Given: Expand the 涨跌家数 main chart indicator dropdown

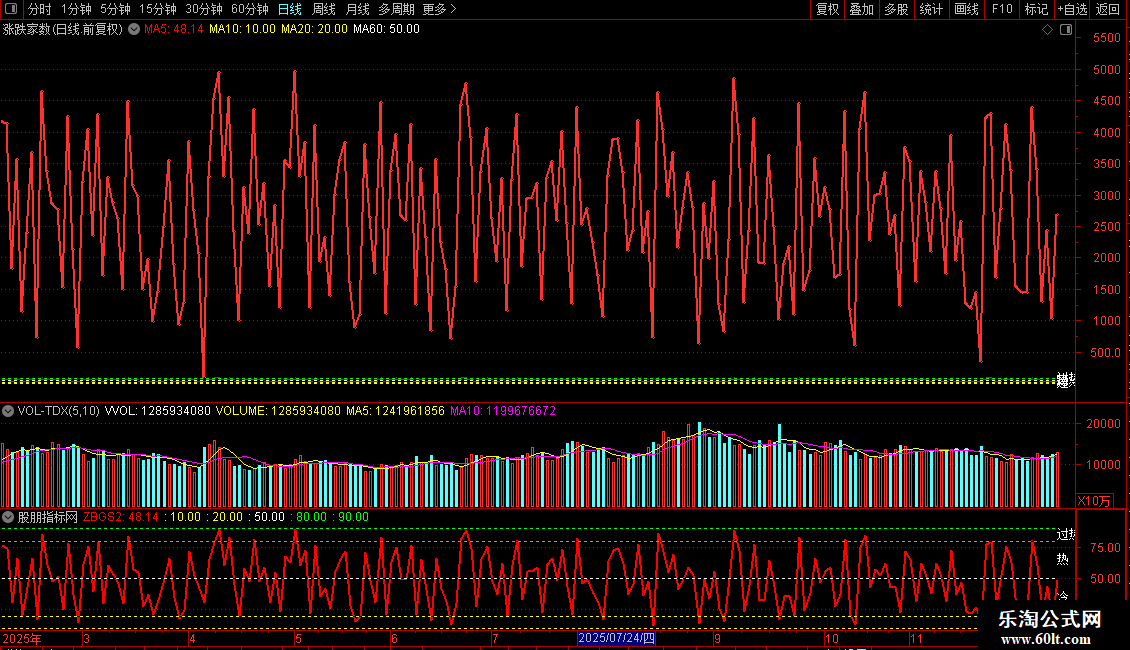Looking at the screenshot, I should [133, 29].
